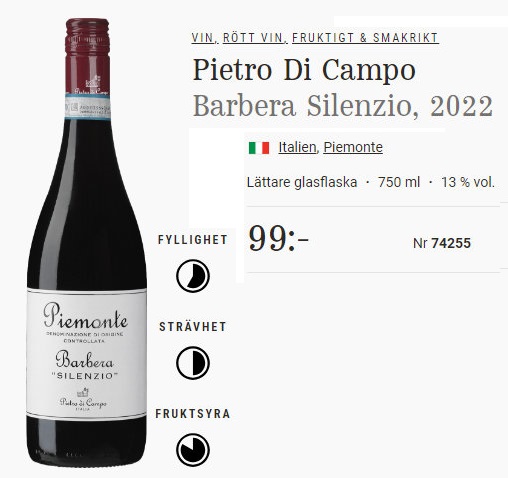Click the product number 74255
Viewport: 508px width, 478px height.
click(451, 243)
